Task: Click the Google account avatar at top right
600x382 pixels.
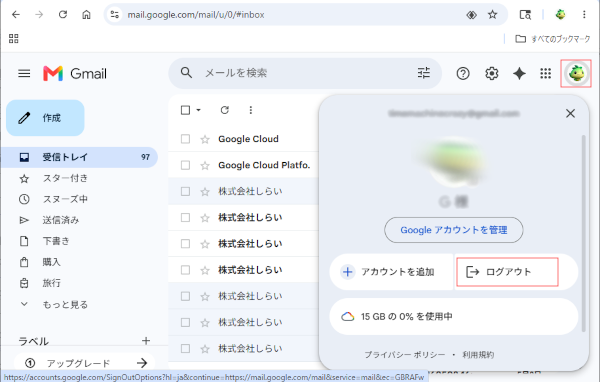Action: coord(576,73)
